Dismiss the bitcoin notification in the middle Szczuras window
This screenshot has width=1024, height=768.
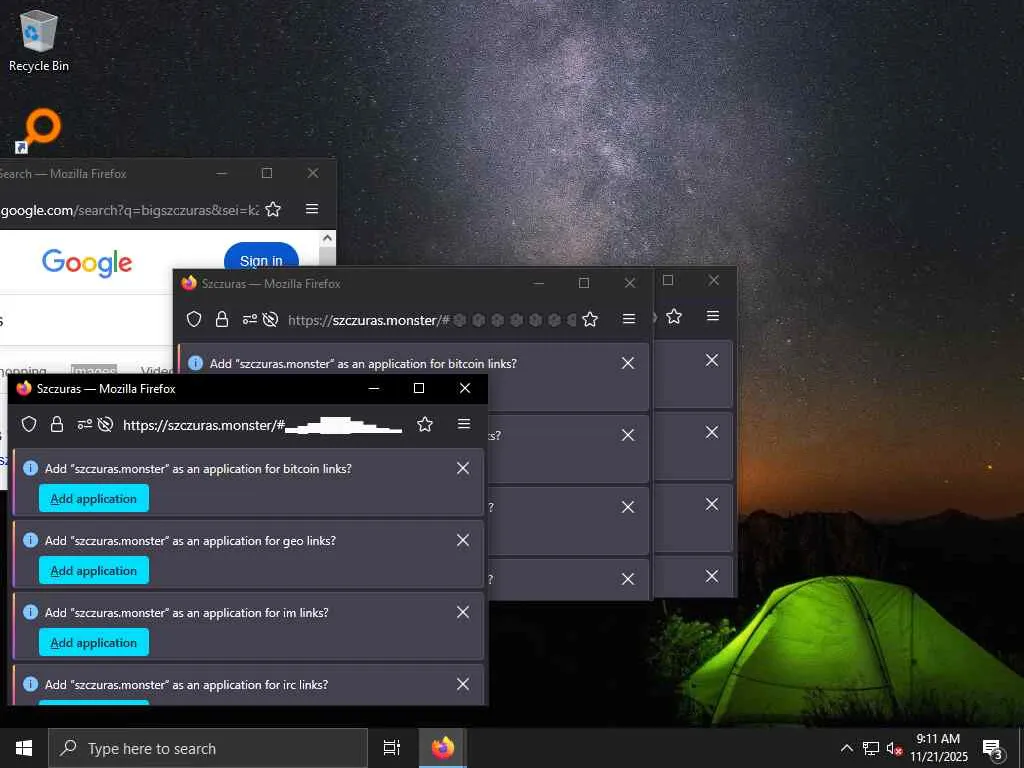628,363
